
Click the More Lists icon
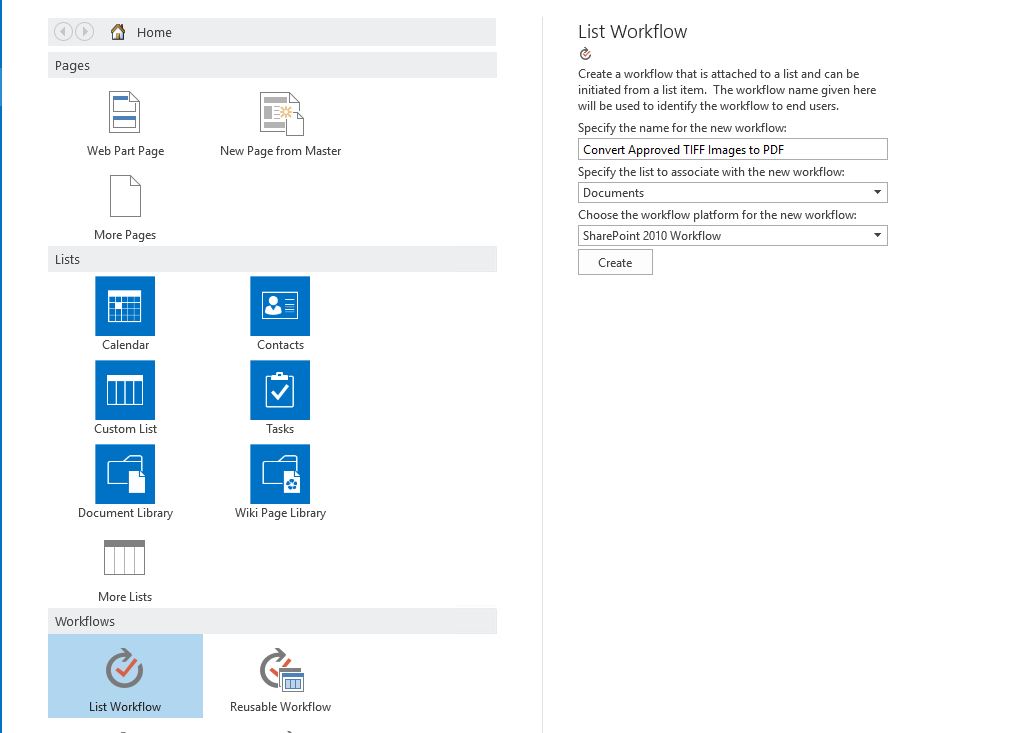[x=124, y=557]
